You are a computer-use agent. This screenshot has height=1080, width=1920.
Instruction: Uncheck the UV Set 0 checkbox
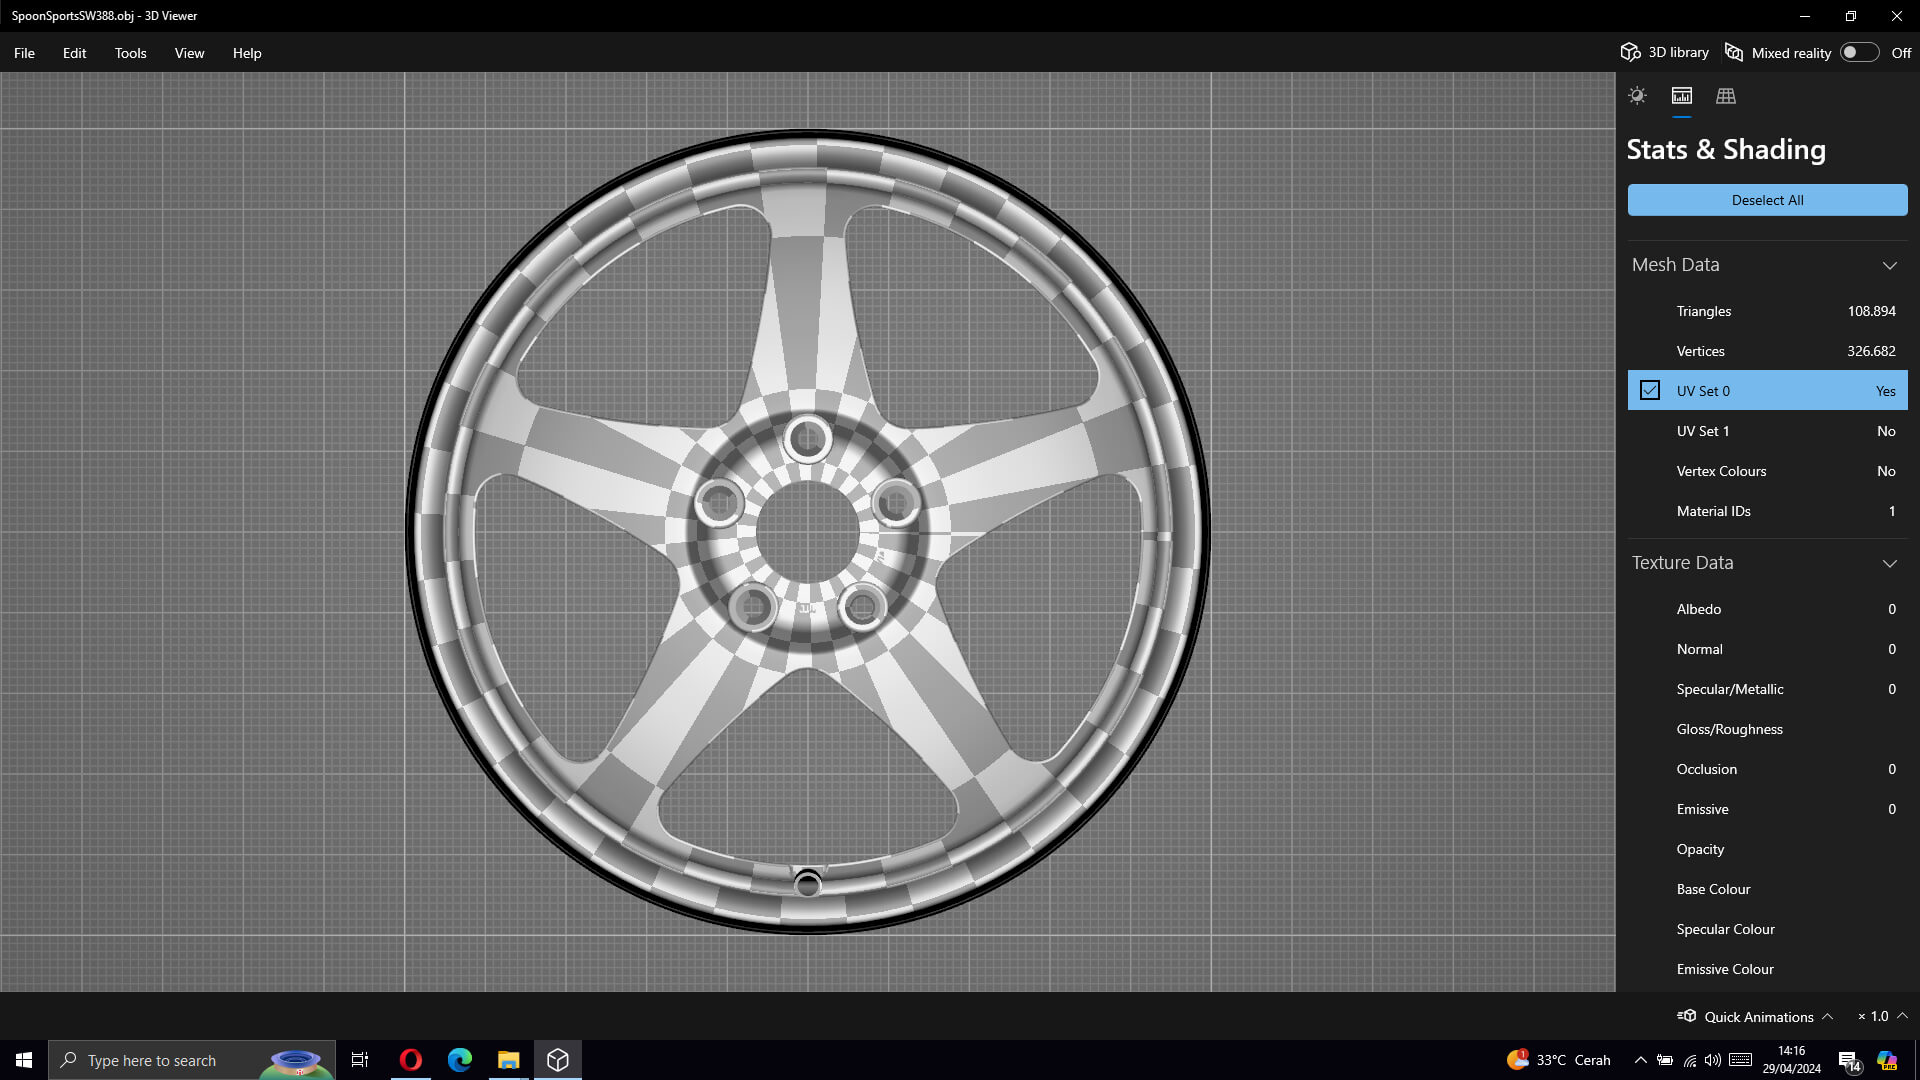(x=1650, y=391)
